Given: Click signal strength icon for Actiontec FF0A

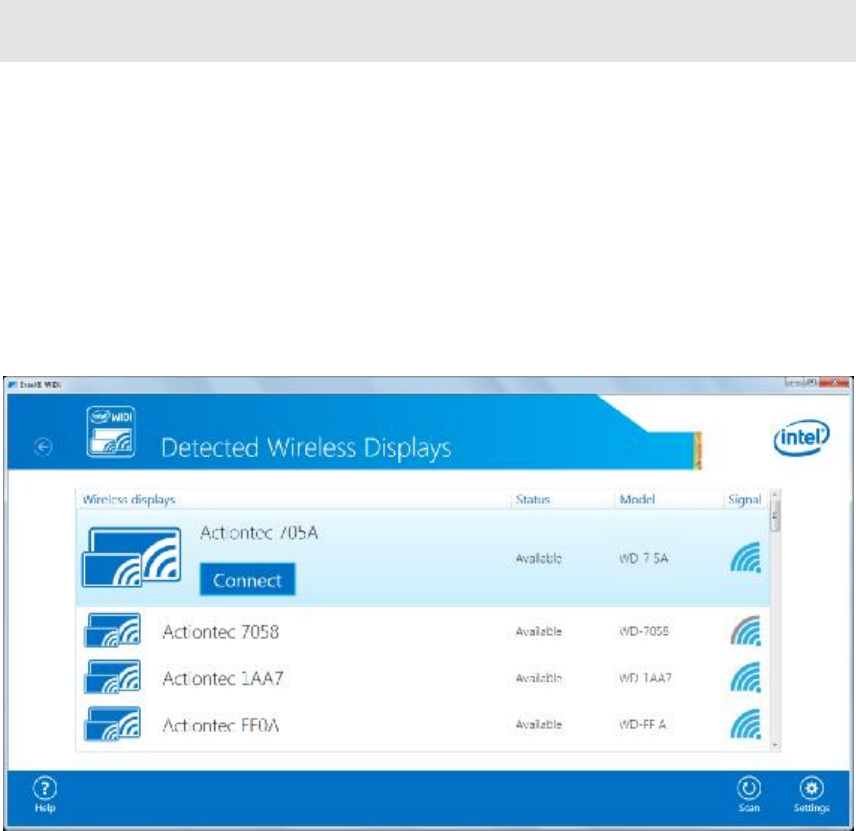Looking at the screenshot, I should pyautogui.click(x=746, y=724).
